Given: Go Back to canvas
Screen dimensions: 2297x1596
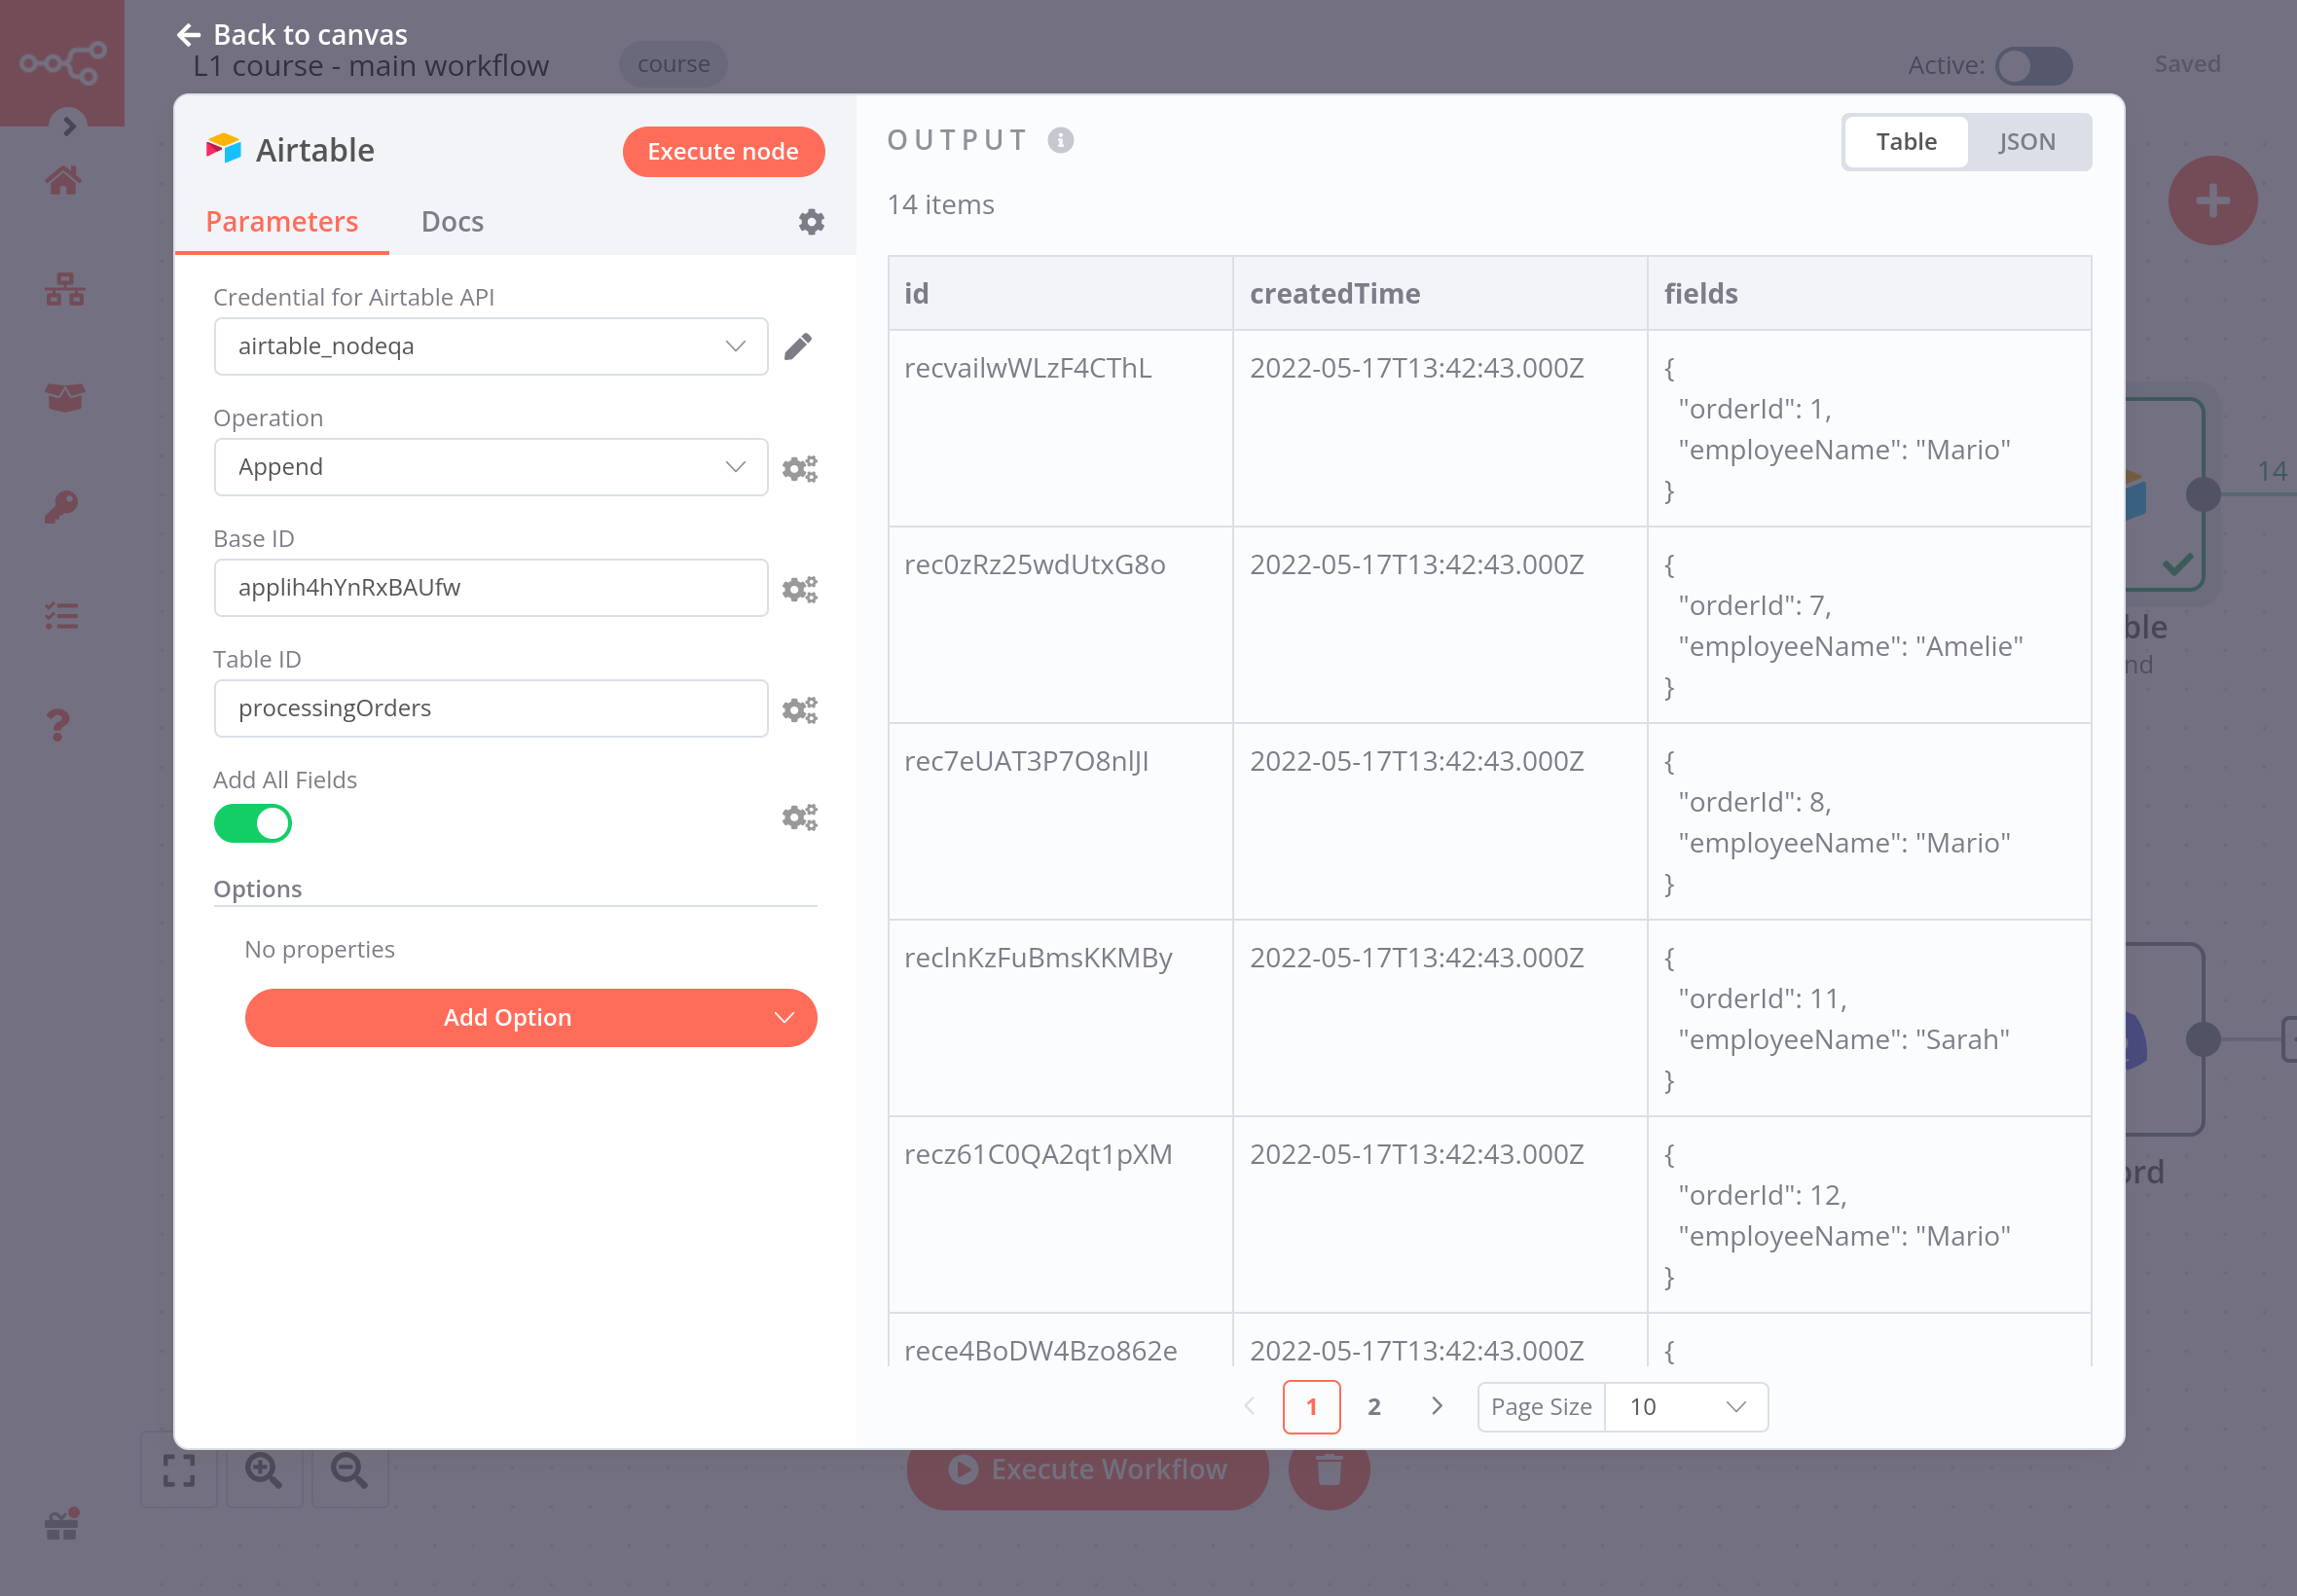Looking at the screenshot, I should (292, 34).
